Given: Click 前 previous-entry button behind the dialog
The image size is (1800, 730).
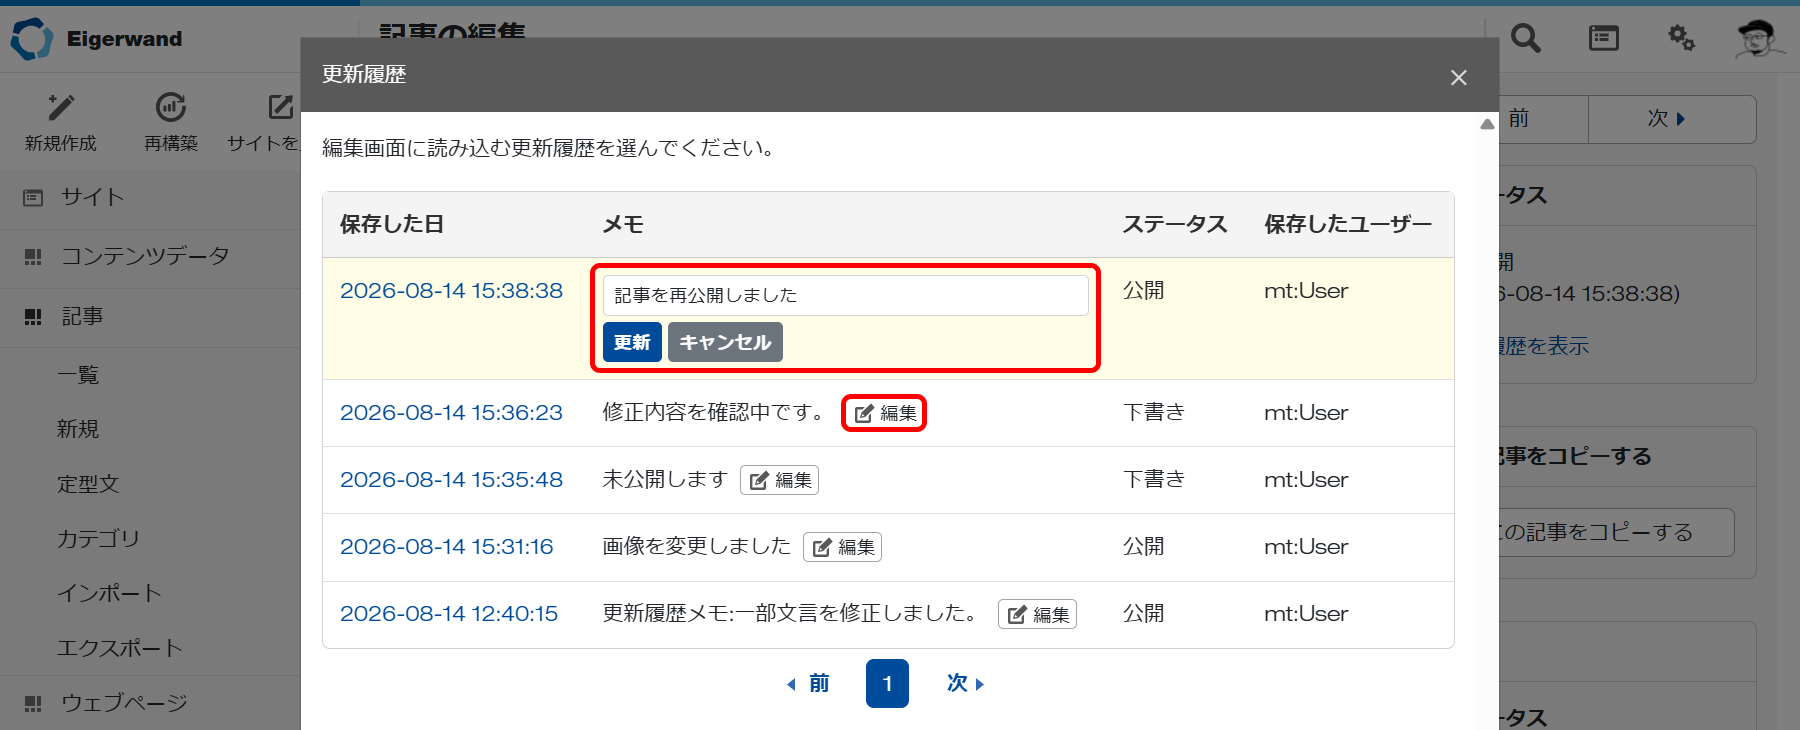Looking at the screenshot, I should tap(1543, 119).
